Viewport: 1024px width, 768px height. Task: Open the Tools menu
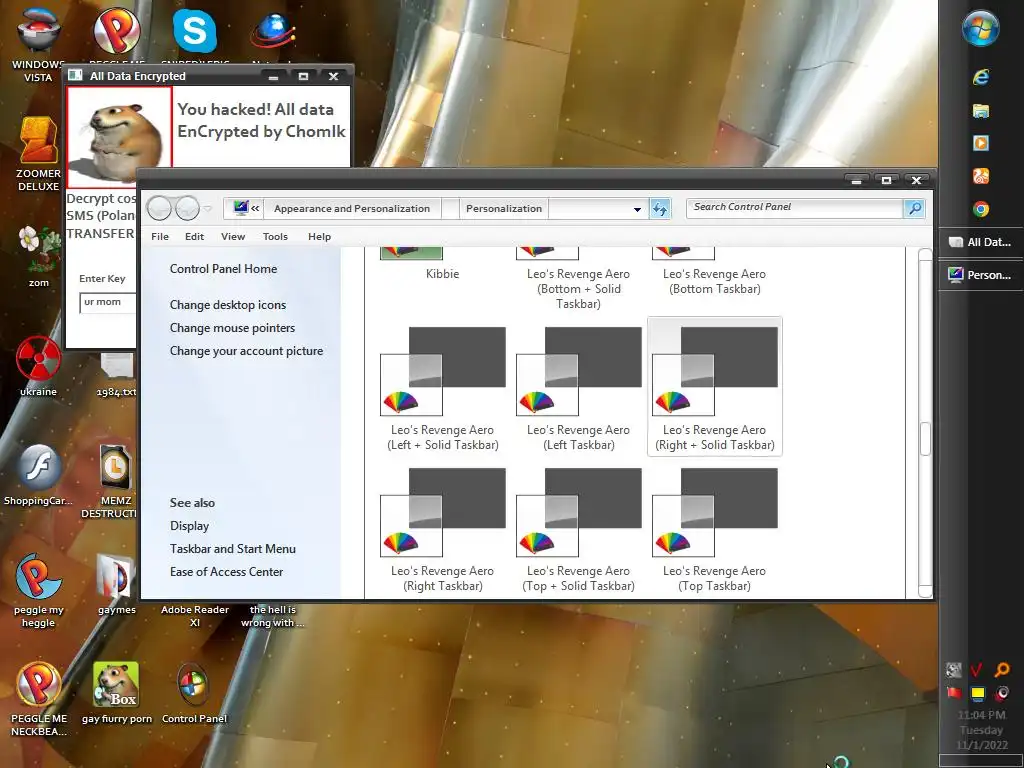[275, 236]
